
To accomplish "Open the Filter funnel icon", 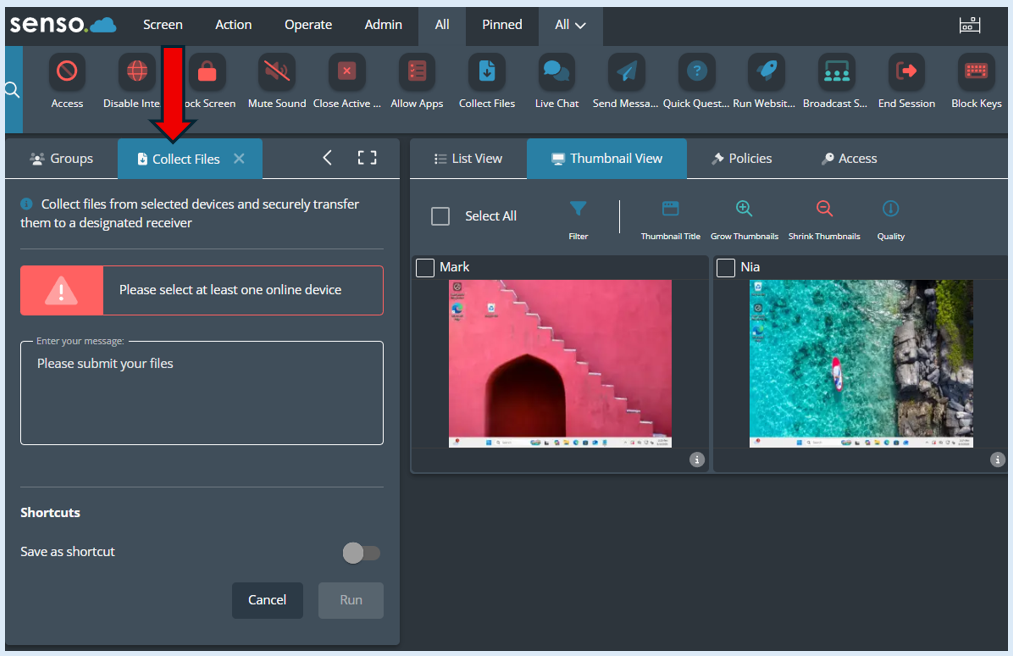I will pyautogui.click(x=578, y=208).
